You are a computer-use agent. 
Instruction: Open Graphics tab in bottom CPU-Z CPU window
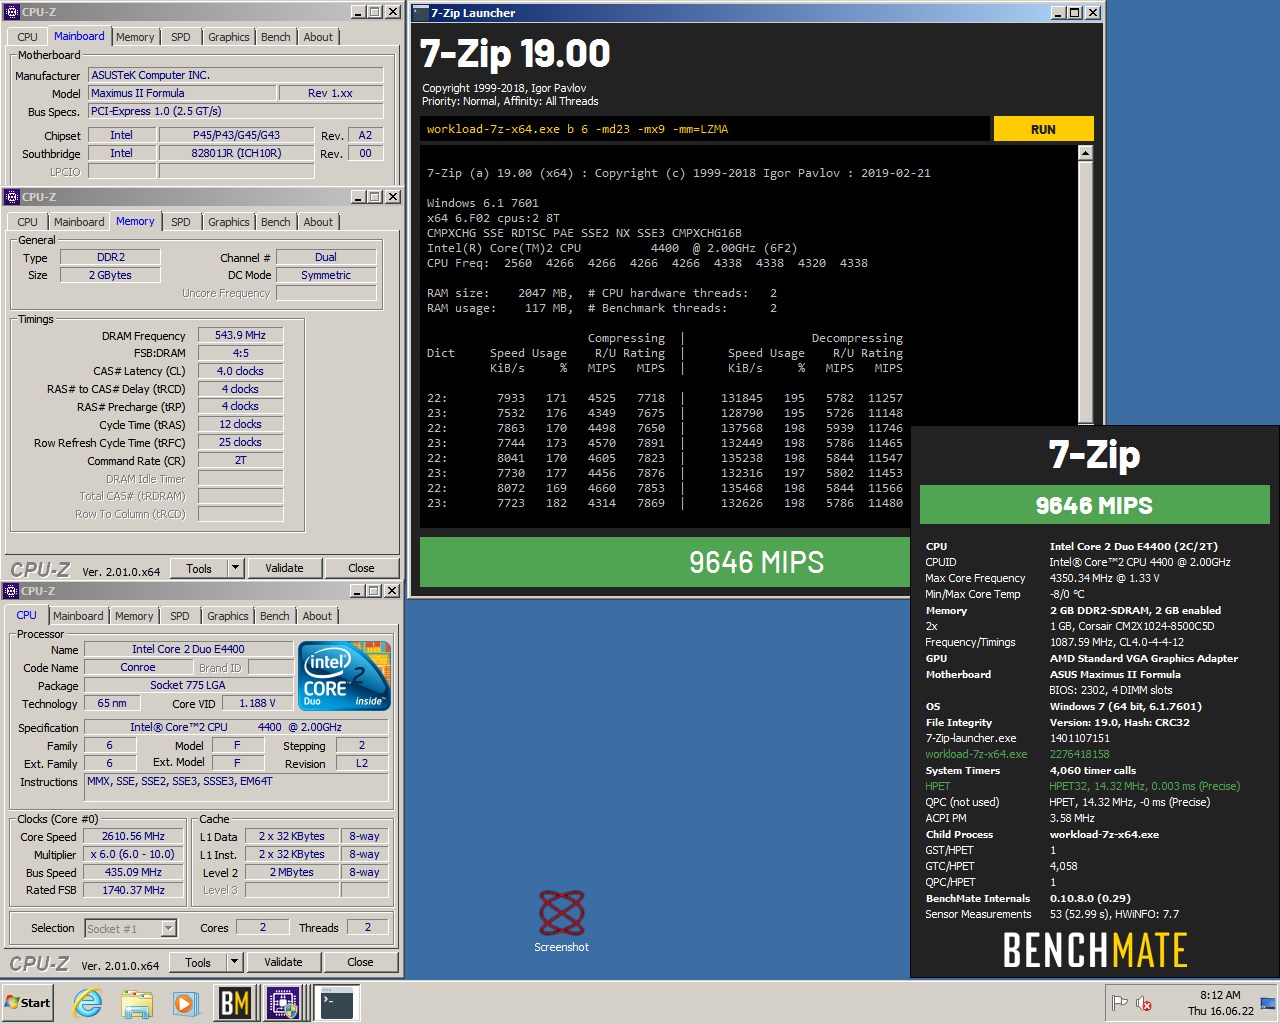pyautogui.click(x=227, y=616)
